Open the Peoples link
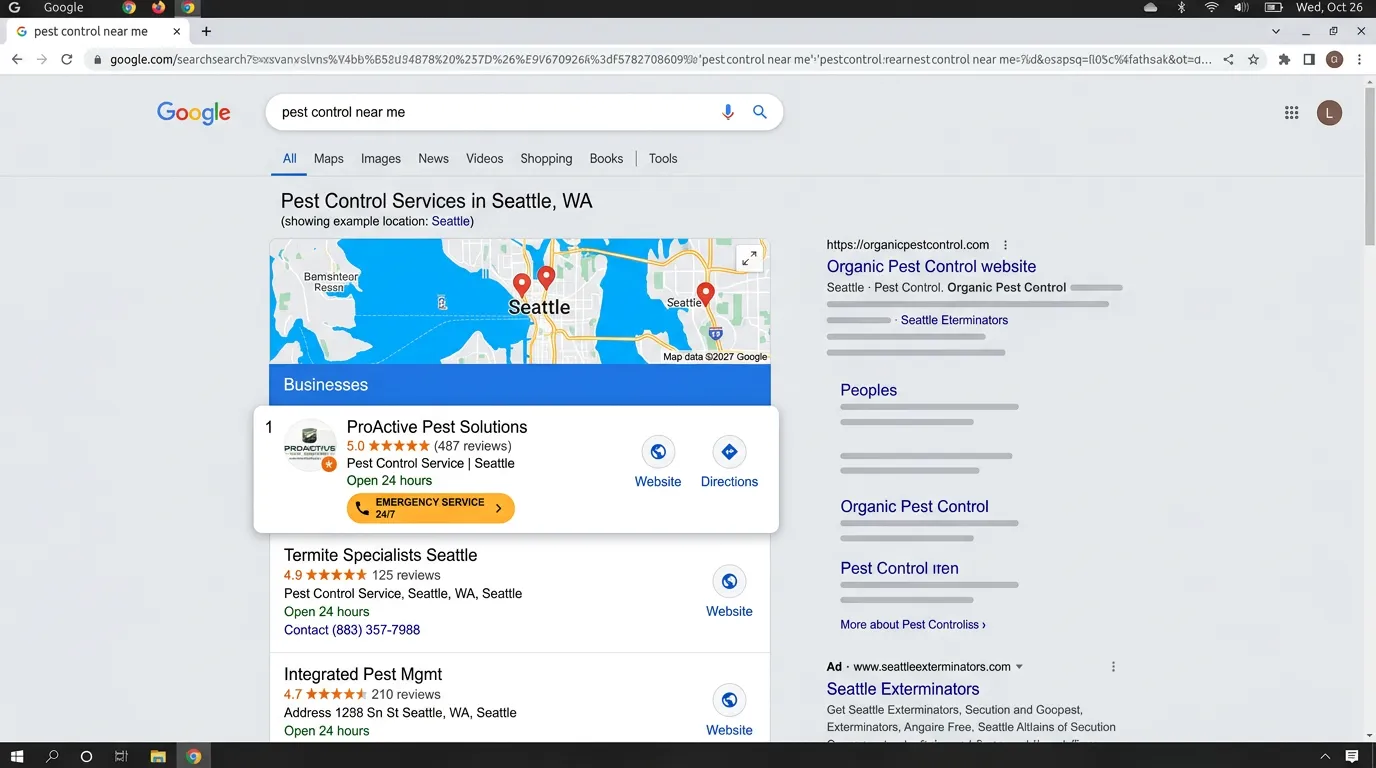This screenshot has height=768, width=1376. (x=868, y=390)
